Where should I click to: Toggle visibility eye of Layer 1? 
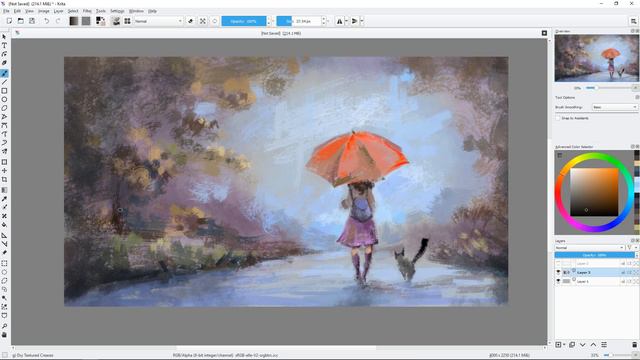(558, 281)
